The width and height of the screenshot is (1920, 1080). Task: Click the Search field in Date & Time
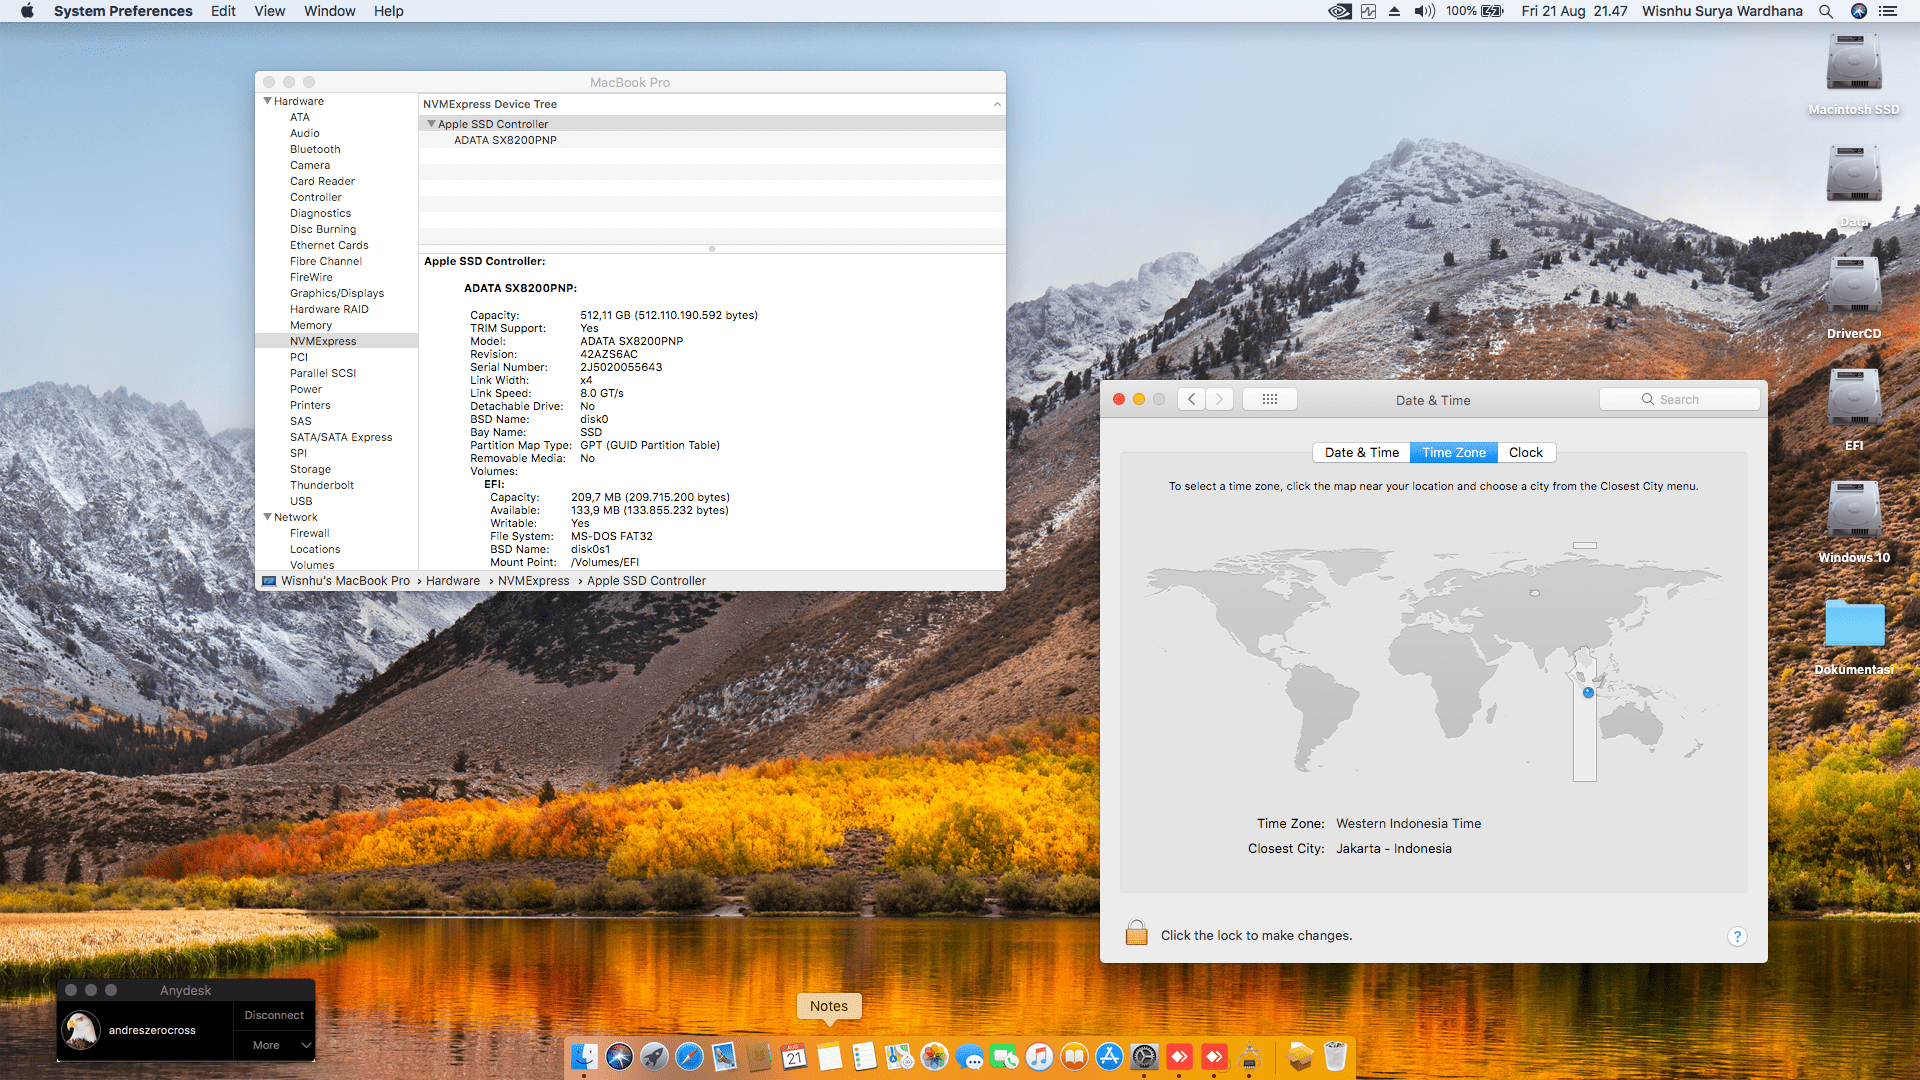pyautogui.click(x=1680, y=399)
